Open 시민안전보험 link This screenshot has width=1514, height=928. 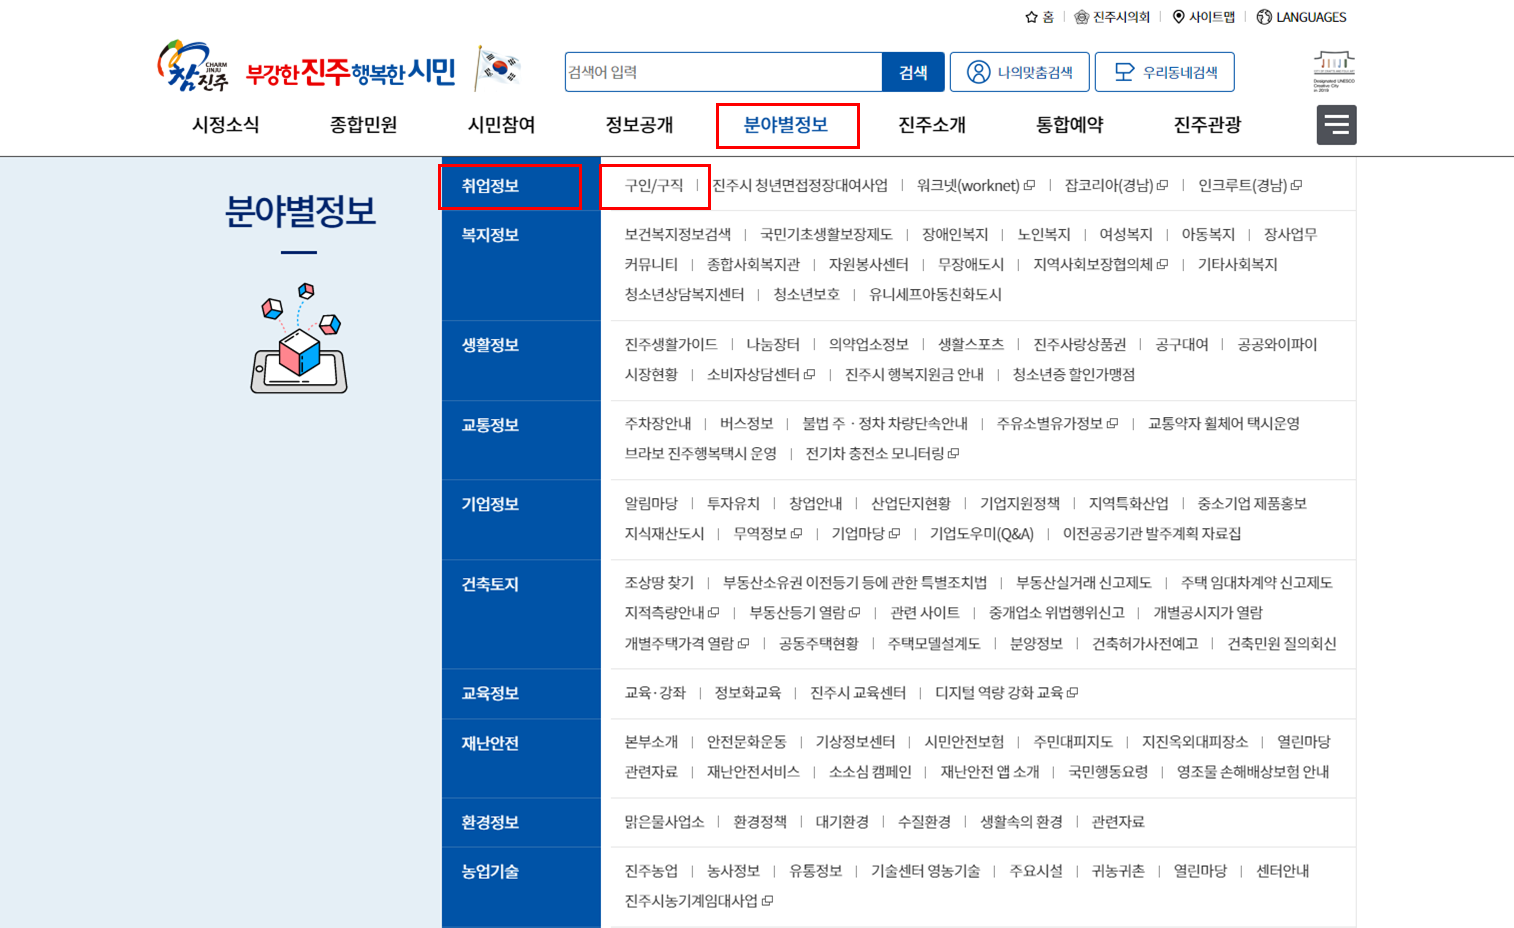[964, 741]
